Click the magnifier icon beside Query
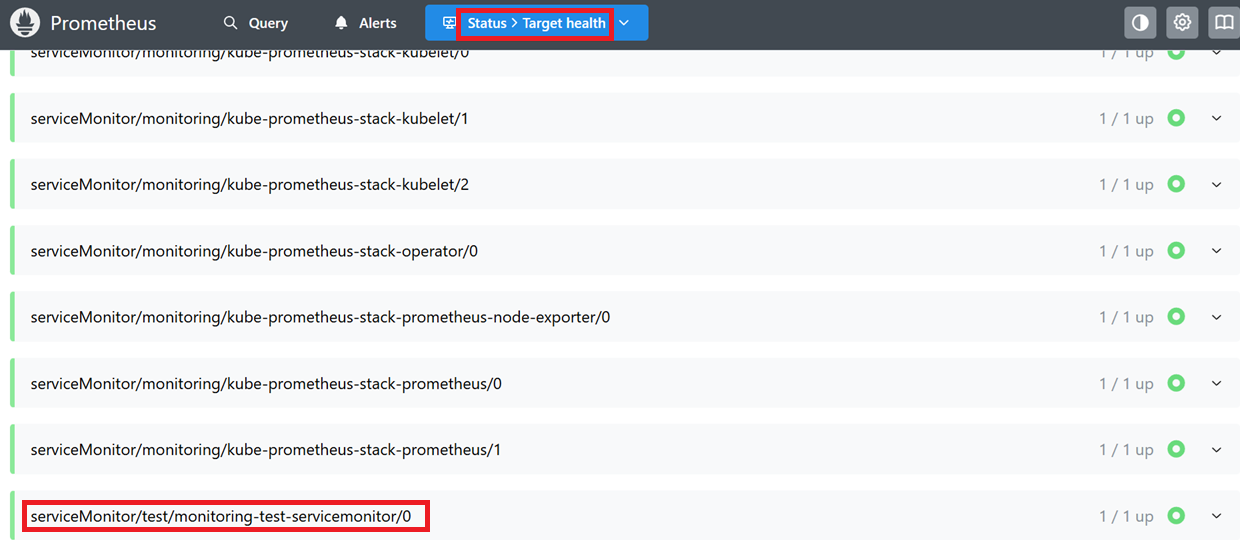 pyautogui.click(x=231, y=23)
